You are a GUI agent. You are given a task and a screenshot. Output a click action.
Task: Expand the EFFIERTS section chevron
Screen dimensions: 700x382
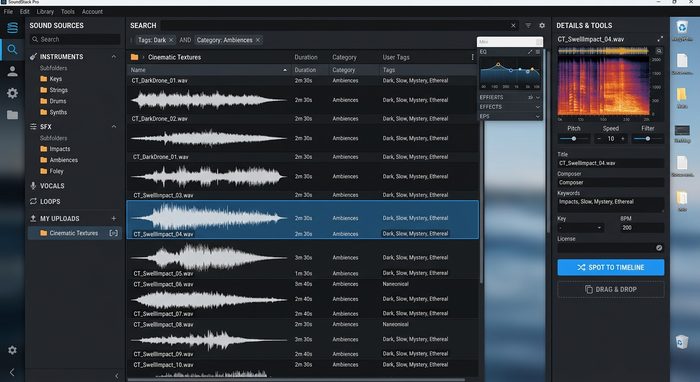tap(538, 97)
